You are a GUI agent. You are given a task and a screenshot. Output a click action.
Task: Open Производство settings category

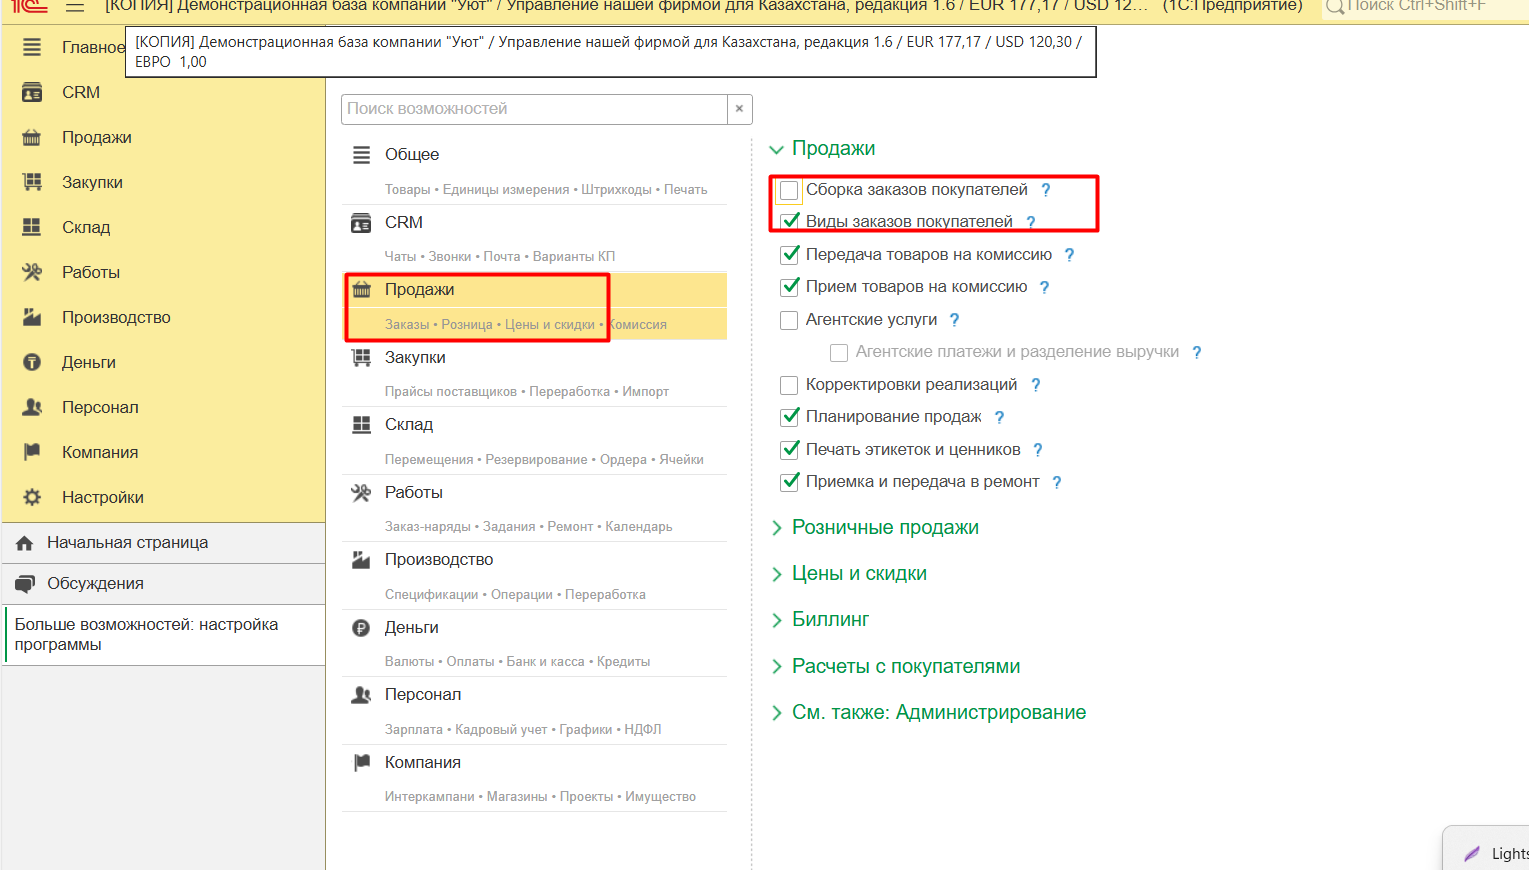coord(534,575)
